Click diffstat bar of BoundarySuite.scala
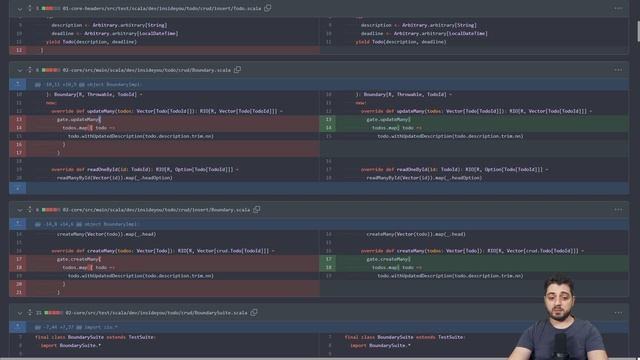This screenshot has height=360, width=640. coord(53,313)
